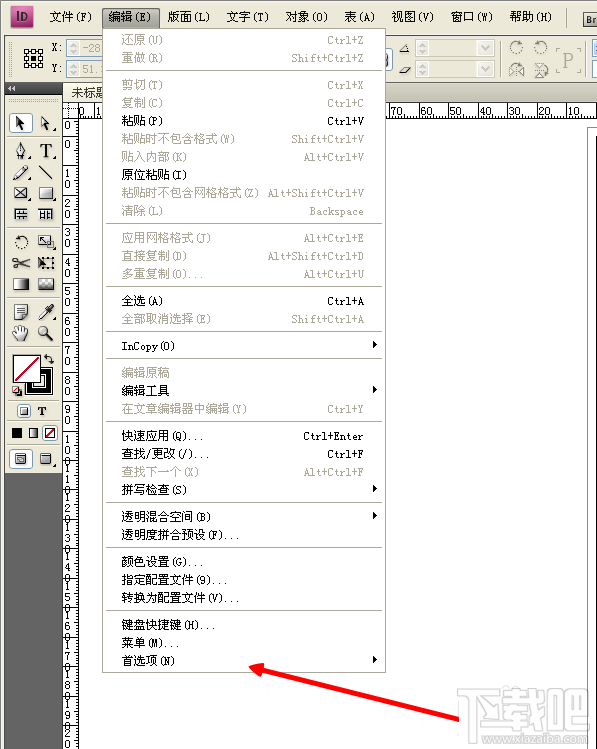Click the fill color swatch
This screenshot has width=597, height=749.
[27, 368]
